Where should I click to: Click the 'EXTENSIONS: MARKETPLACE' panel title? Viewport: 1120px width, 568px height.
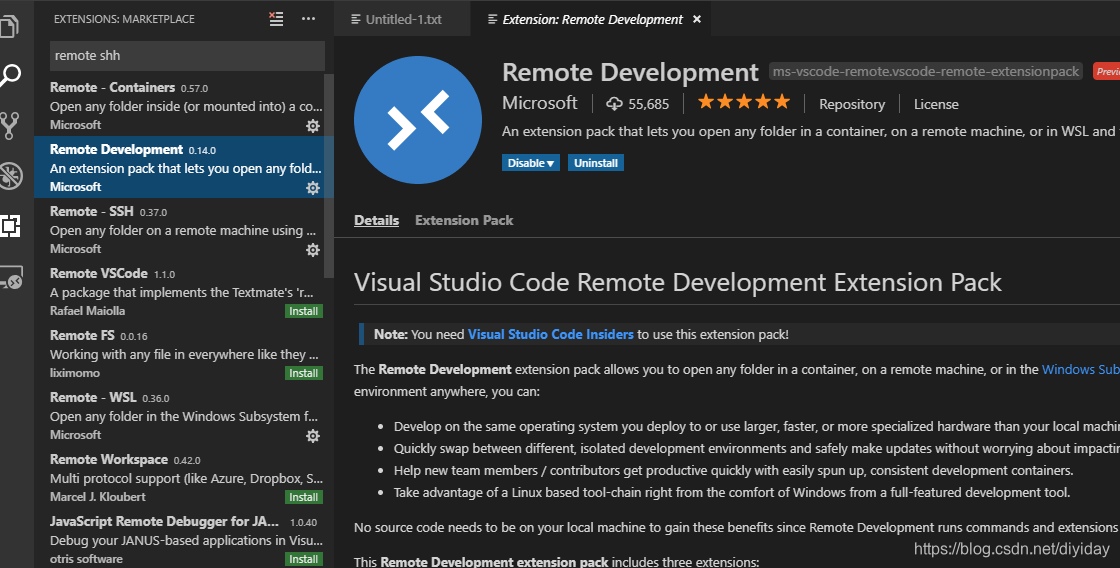(124, 19)
